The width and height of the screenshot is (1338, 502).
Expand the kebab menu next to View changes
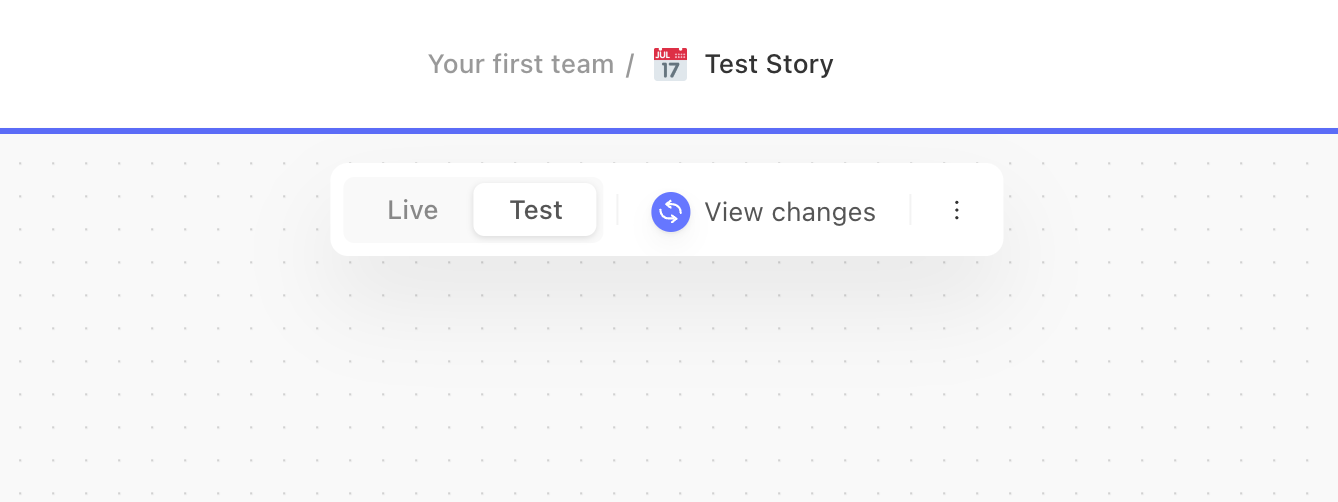[x=957, y=210]
